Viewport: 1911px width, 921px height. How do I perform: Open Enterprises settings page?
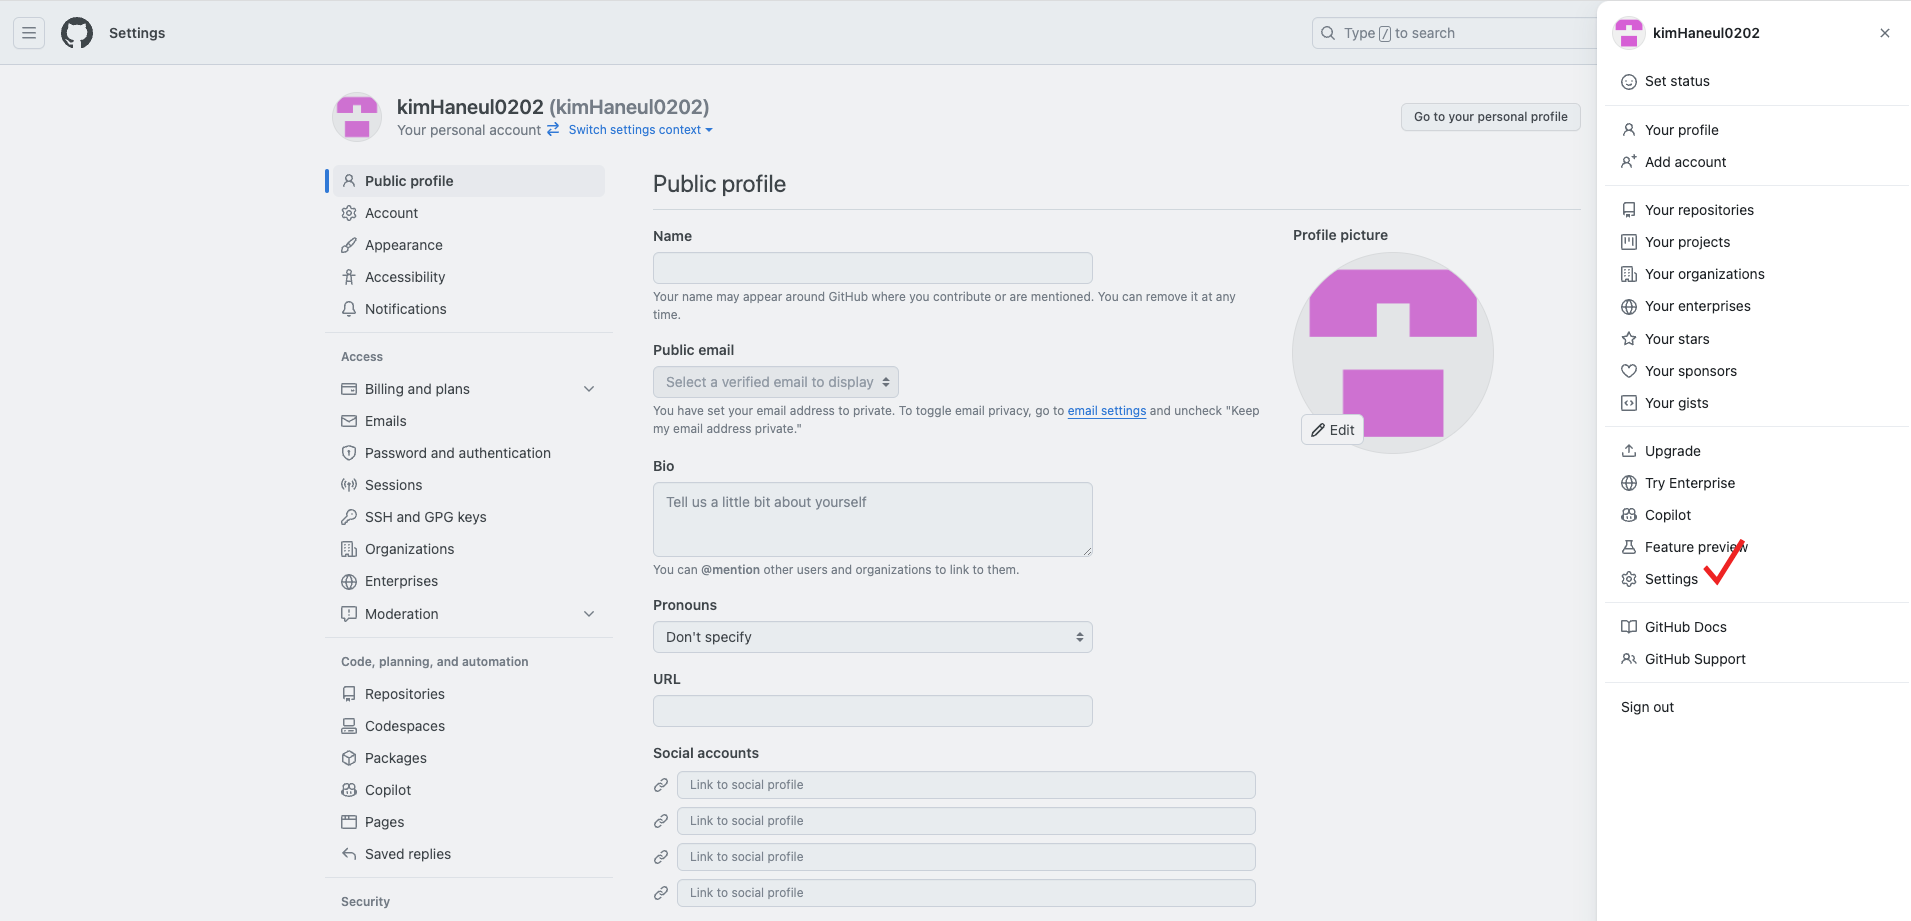469,581
